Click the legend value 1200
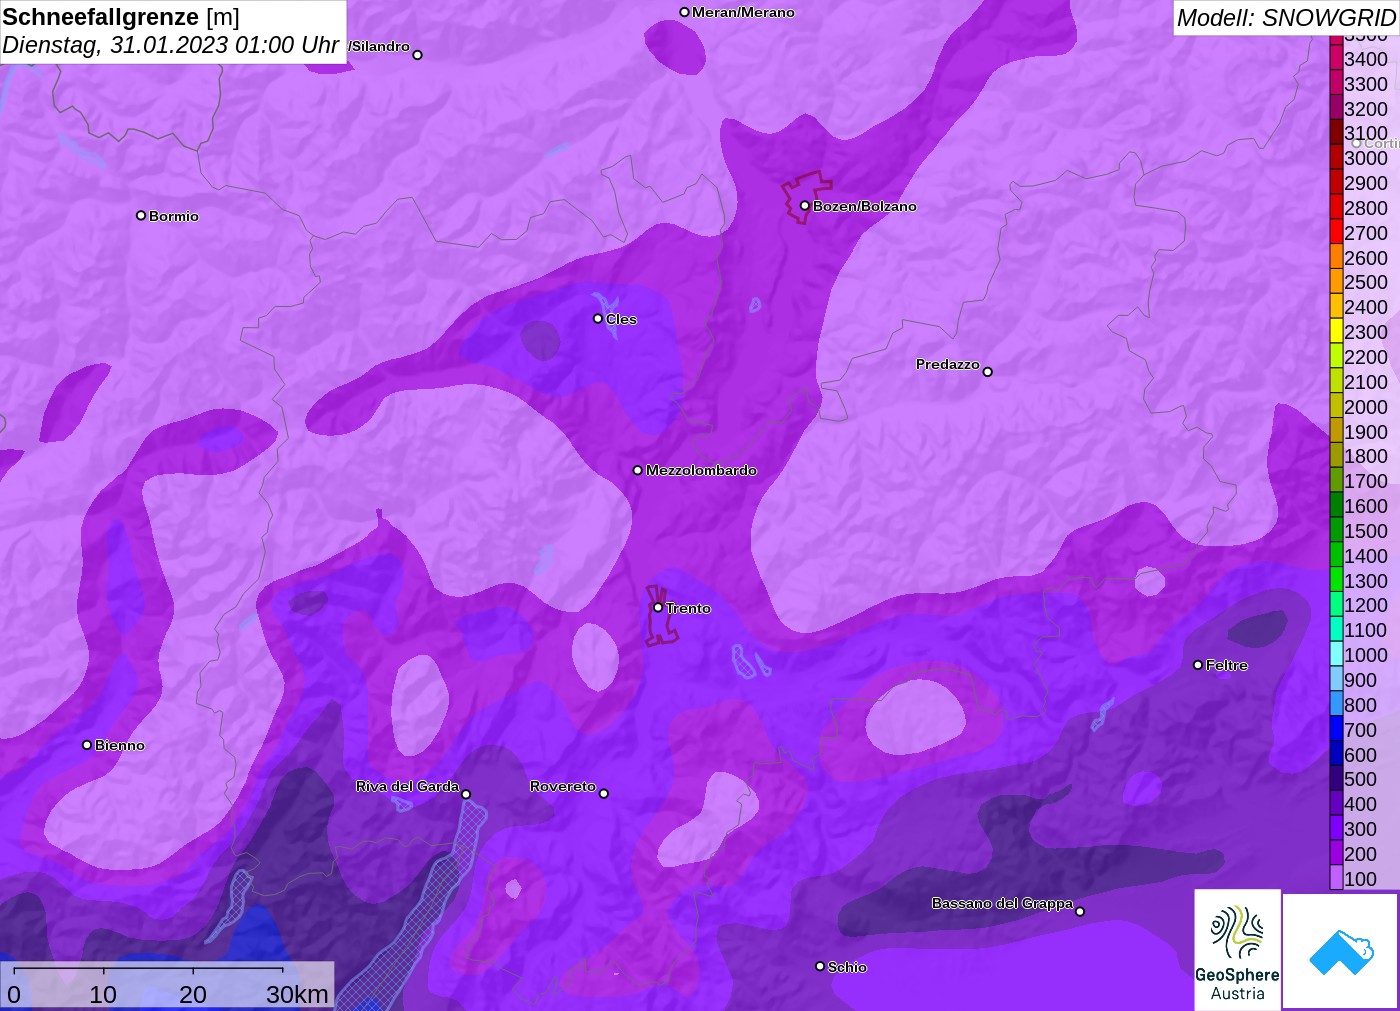The width and height of the screenshot is (1400, 1011). click(x=1366, y=605)
